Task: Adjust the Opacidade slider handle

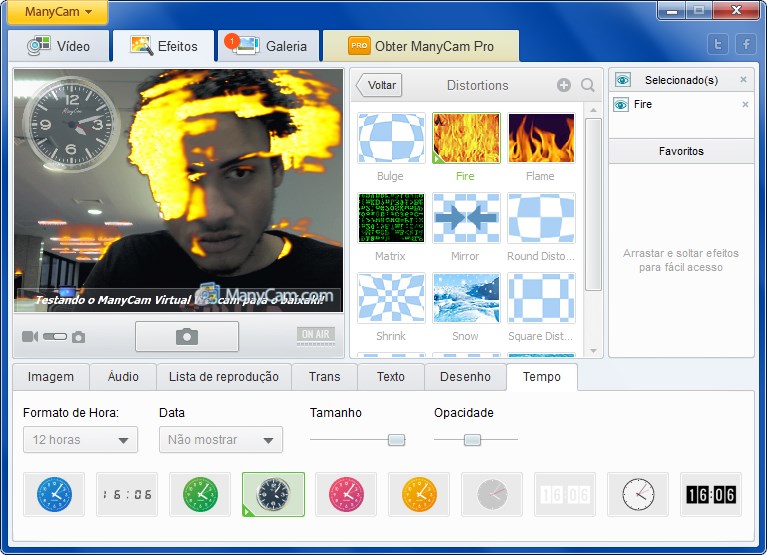Action: pos(472,440)
